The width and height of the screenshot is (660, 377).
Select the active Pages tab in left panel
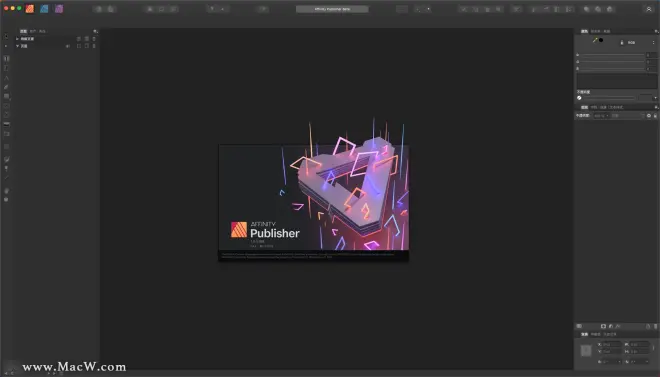pyautogui.click(x=24, y=31)
